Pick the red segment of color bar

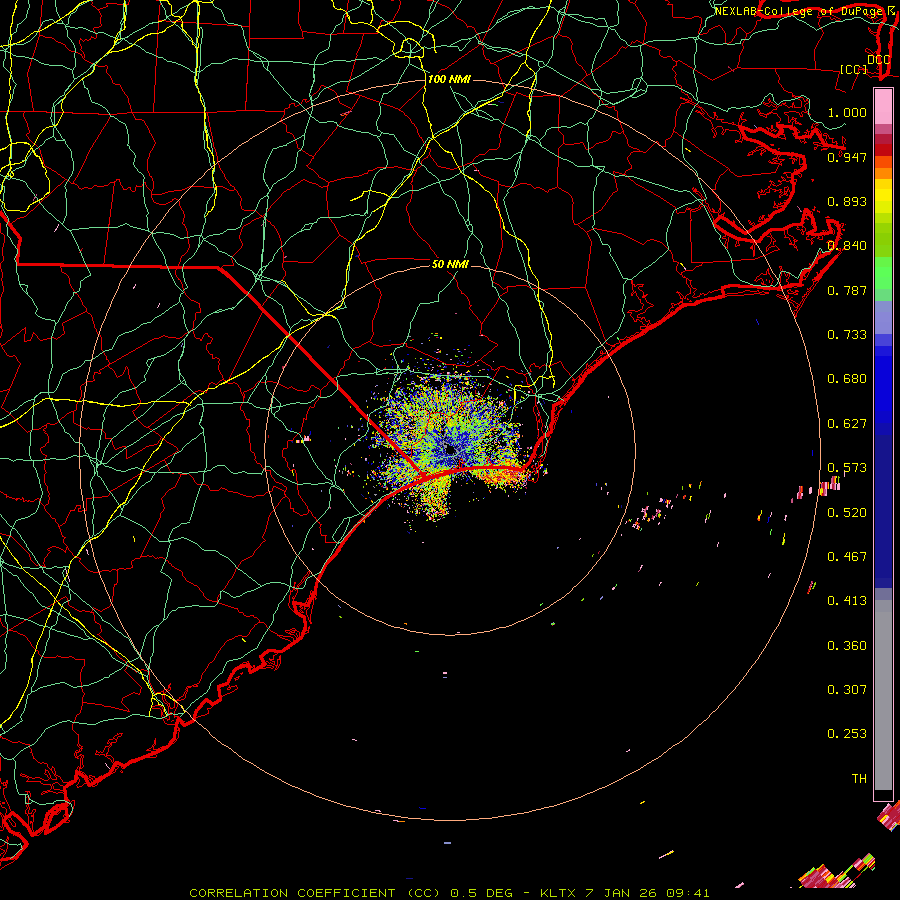(883, 150)
